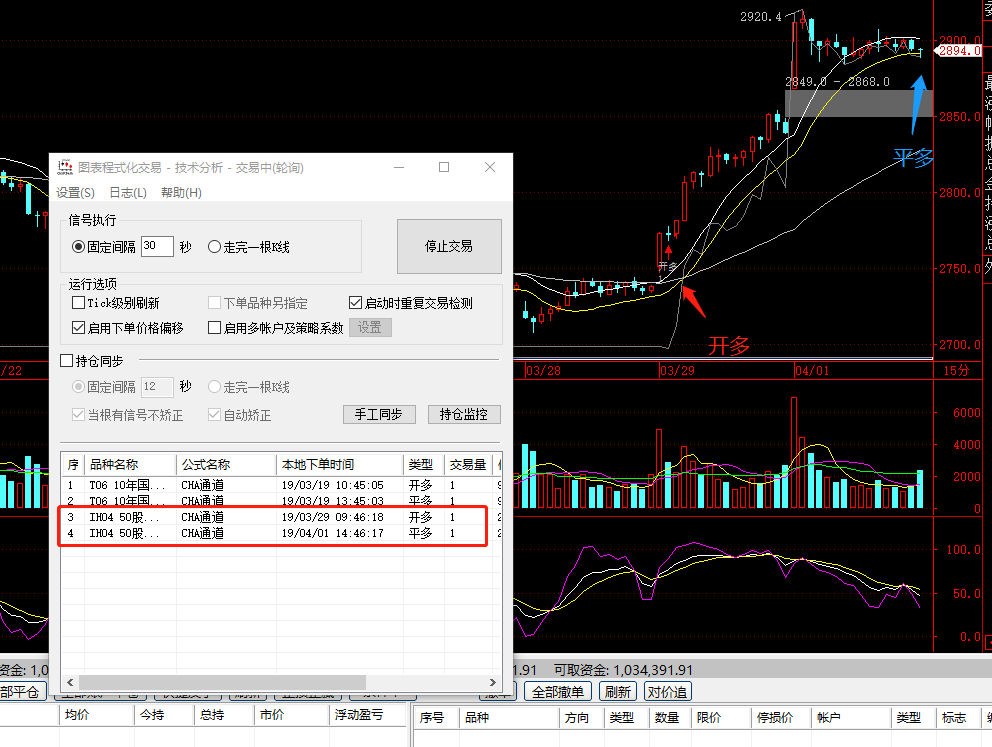Select order row with time 19/03/19 10:45:05
Screen dimensions: 992x747
[282, 485]
